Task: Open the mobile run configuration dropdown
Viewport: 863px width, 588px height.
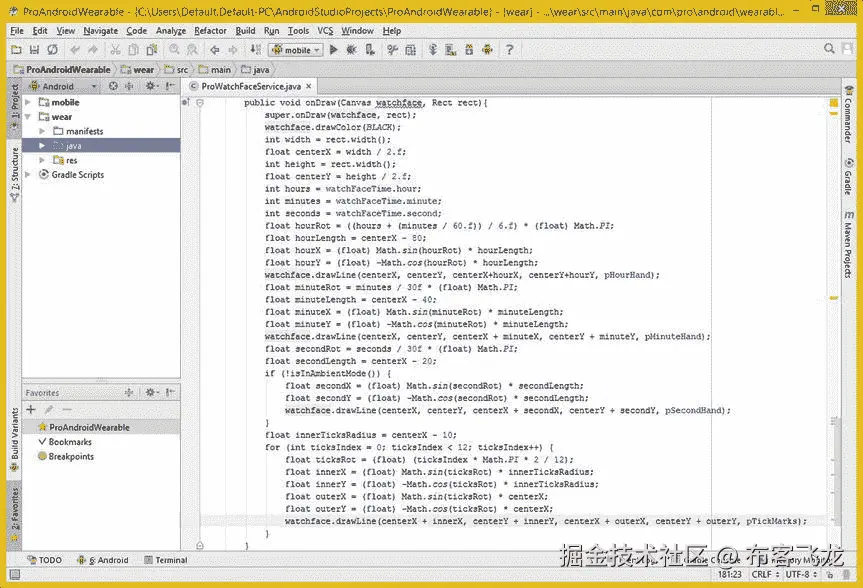Action: [296, 50]
